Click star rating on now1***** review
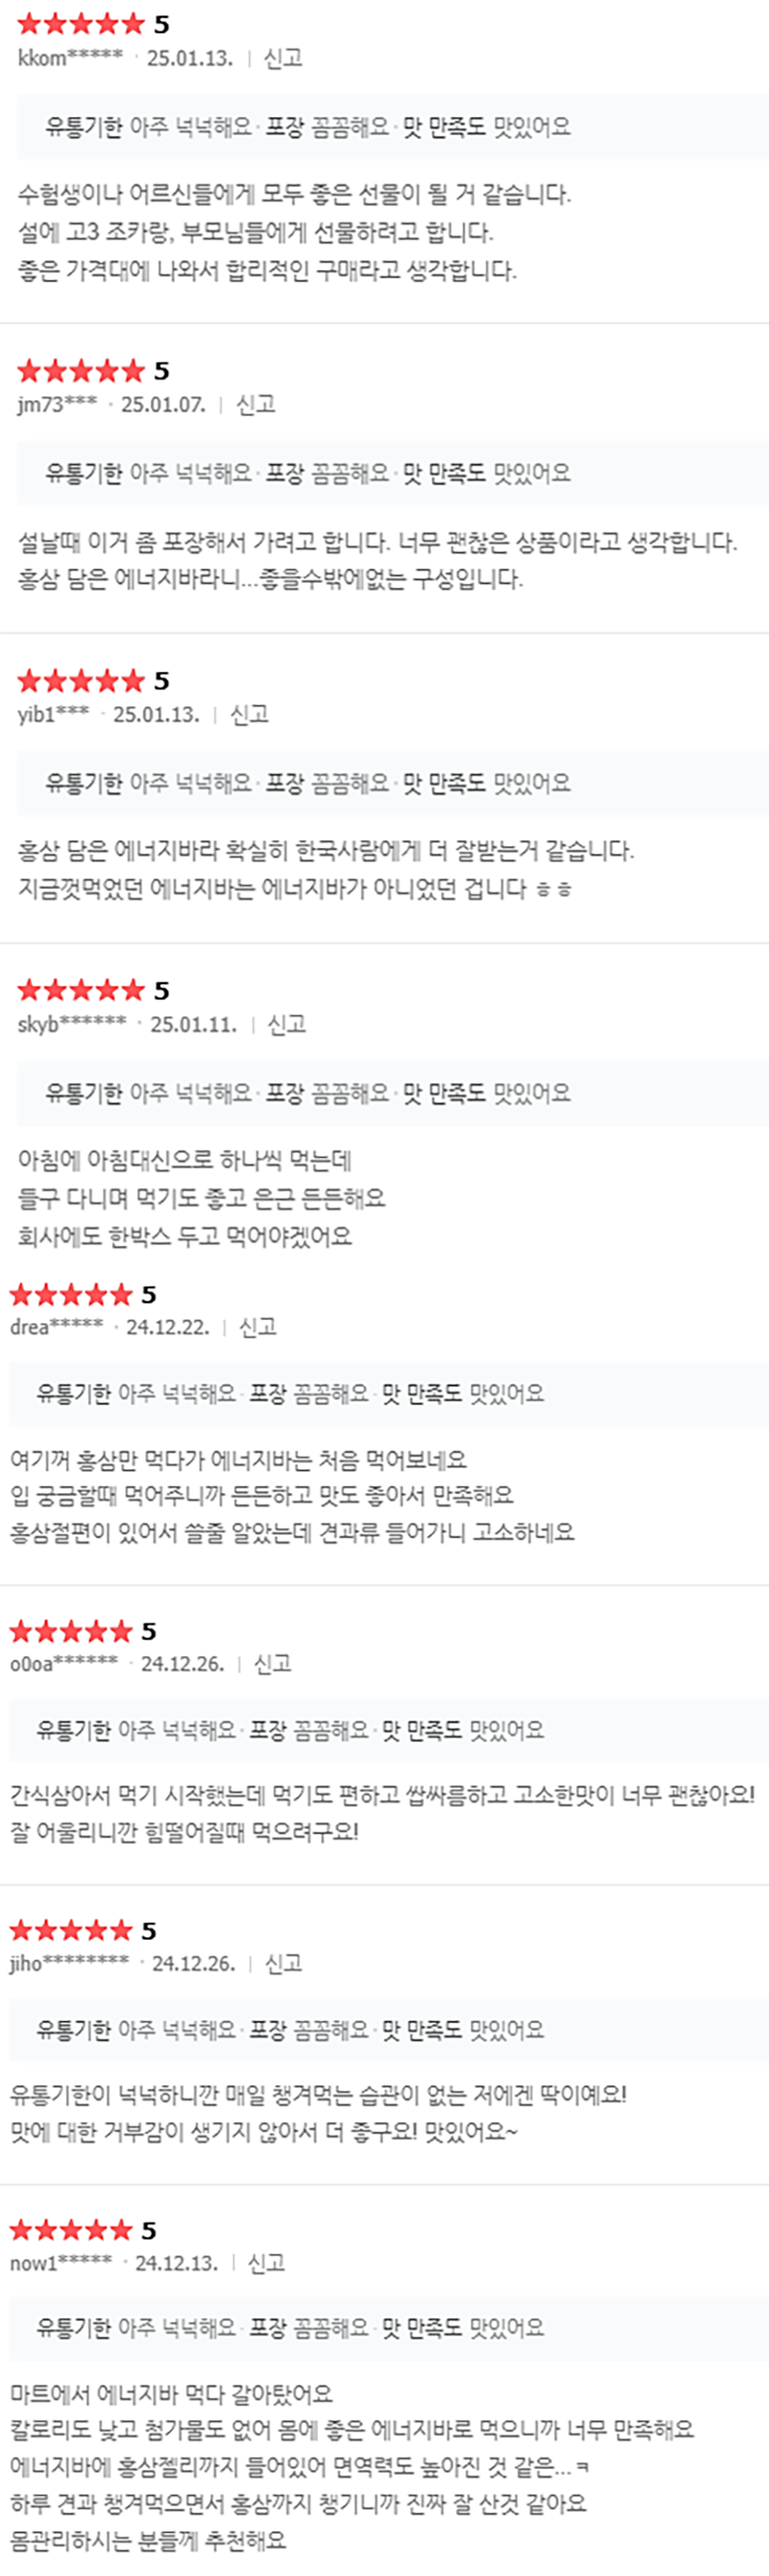Screen dimensions: 769x2576 click(71, 2230)
